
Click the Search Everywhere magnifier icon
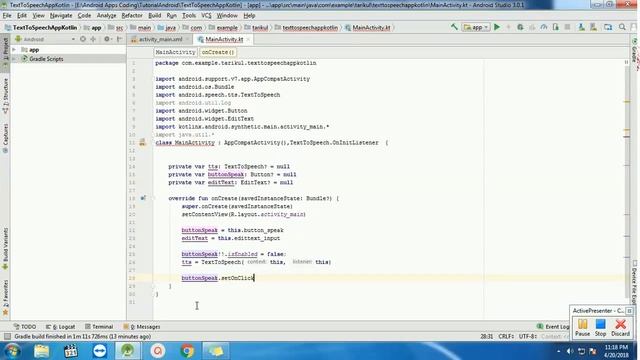(x=622, y=27)
